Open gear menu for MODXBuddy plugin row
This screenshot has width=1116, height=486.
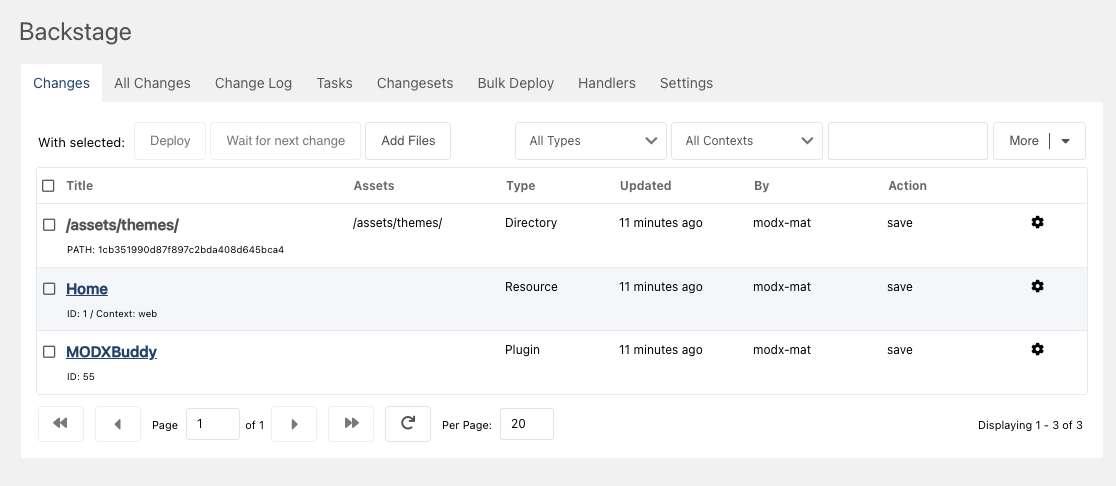tap(1037, 349)
